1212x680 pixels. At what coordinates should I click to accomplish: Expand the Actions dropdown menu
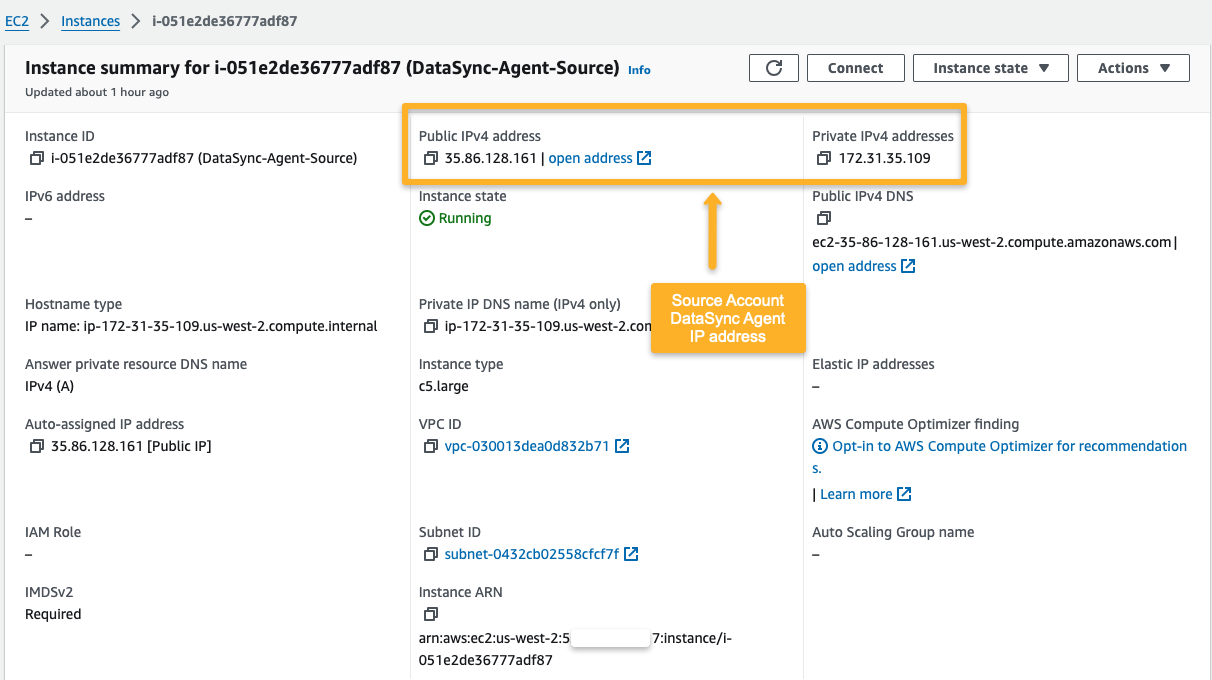pyautogui.click(x=1133, y=68)
